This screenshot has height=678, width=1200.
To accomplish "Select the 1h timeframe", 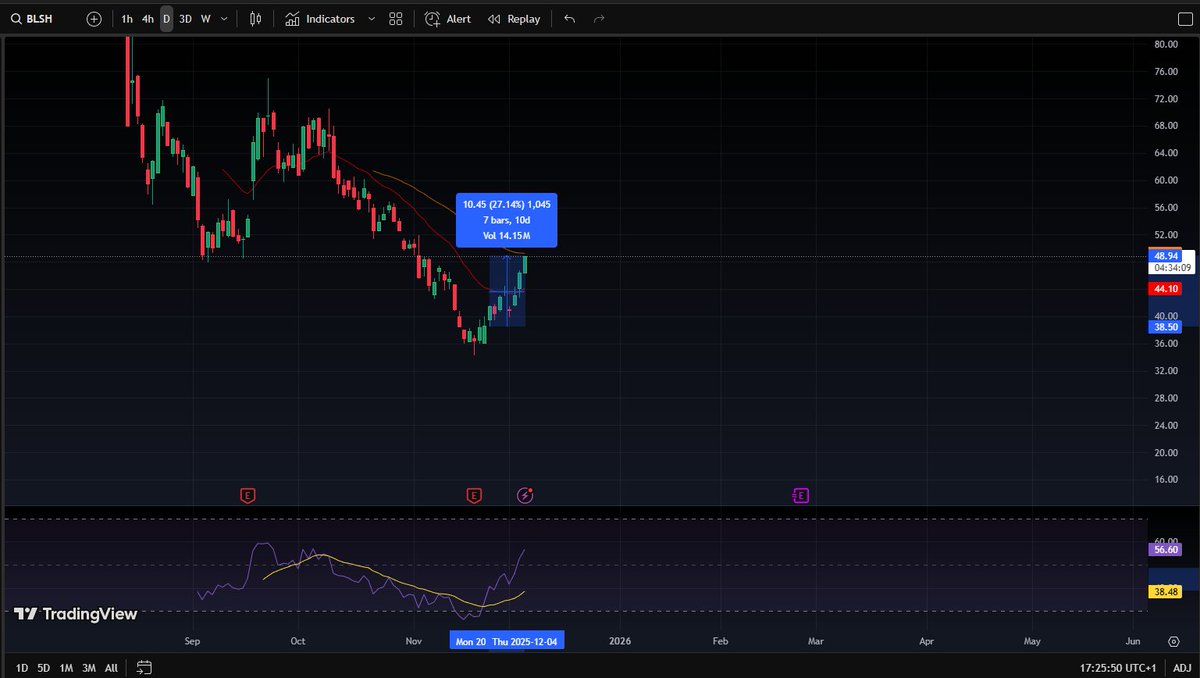I will tap(127, 19).
